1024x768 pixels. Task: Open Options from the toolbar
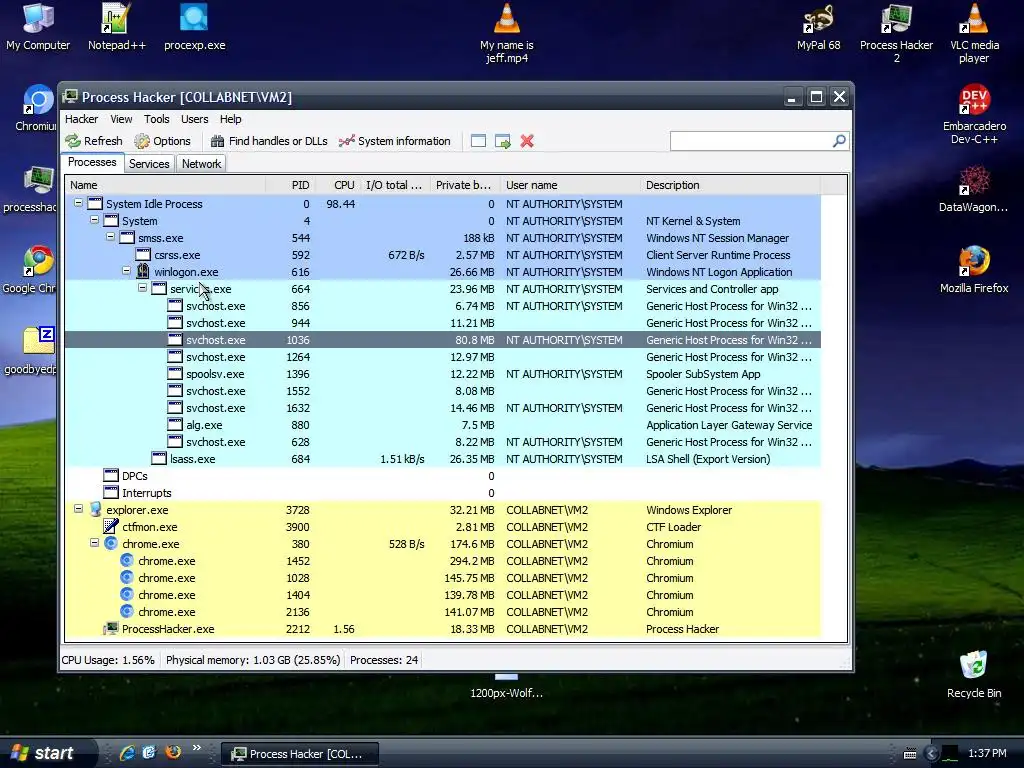tap(162, 141)
